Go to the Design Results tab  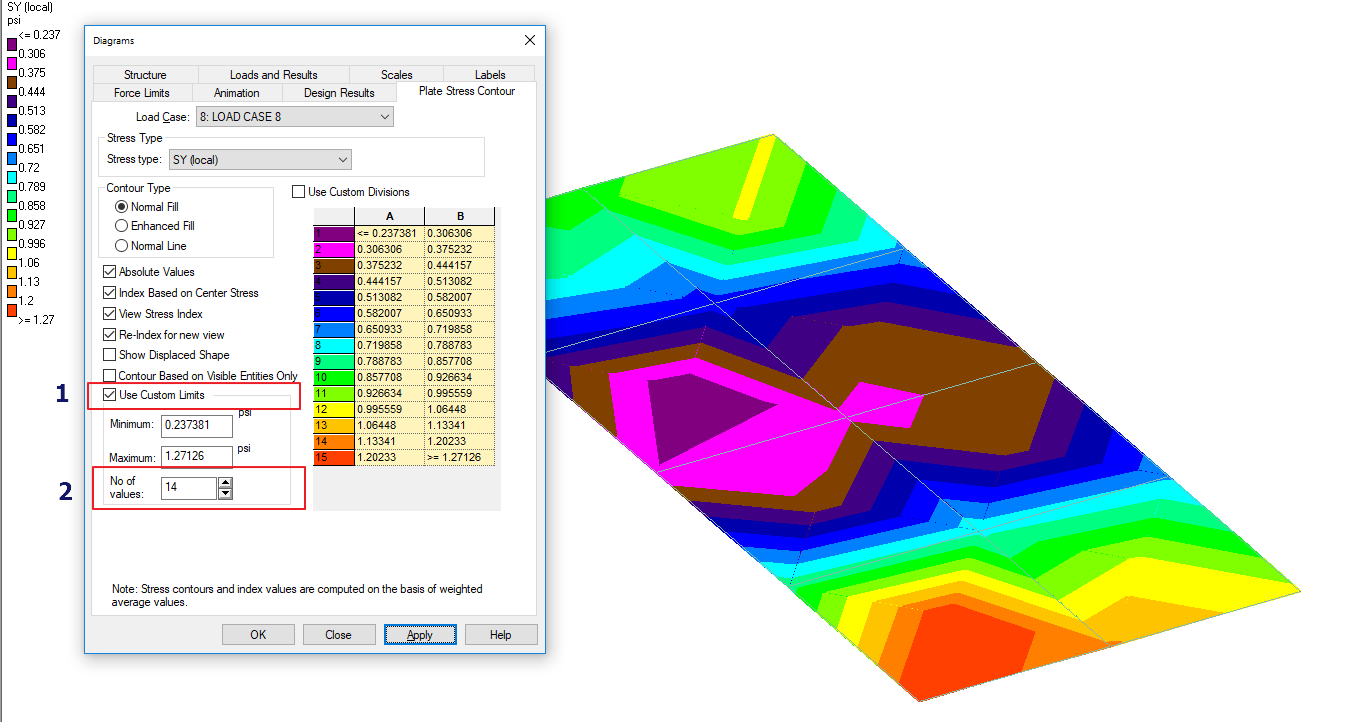(339, 93)
